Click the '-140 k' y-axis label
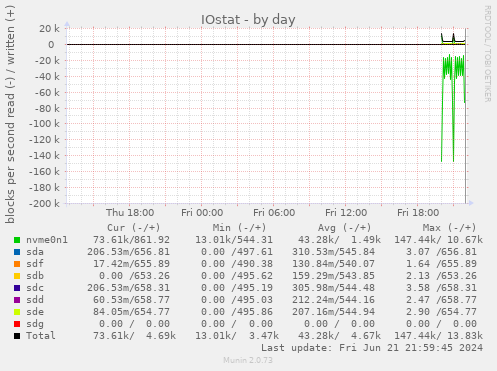This screenshot has height=371, width=497. click(x=44, y=156)
